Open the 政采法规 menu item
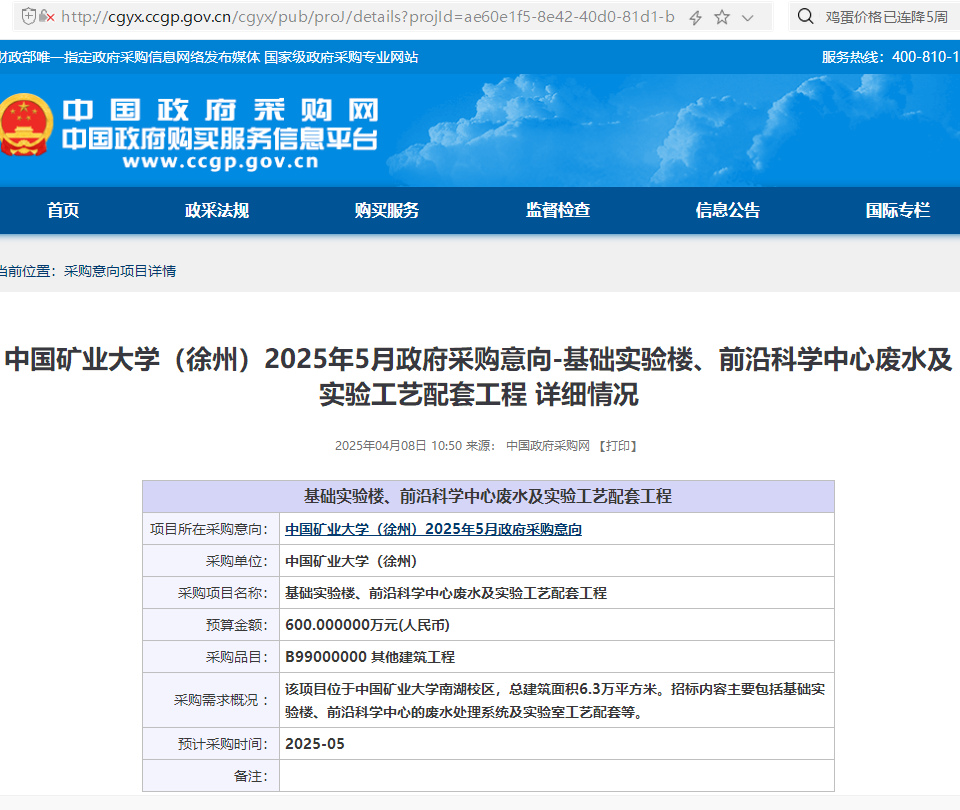 click(217, 210)
